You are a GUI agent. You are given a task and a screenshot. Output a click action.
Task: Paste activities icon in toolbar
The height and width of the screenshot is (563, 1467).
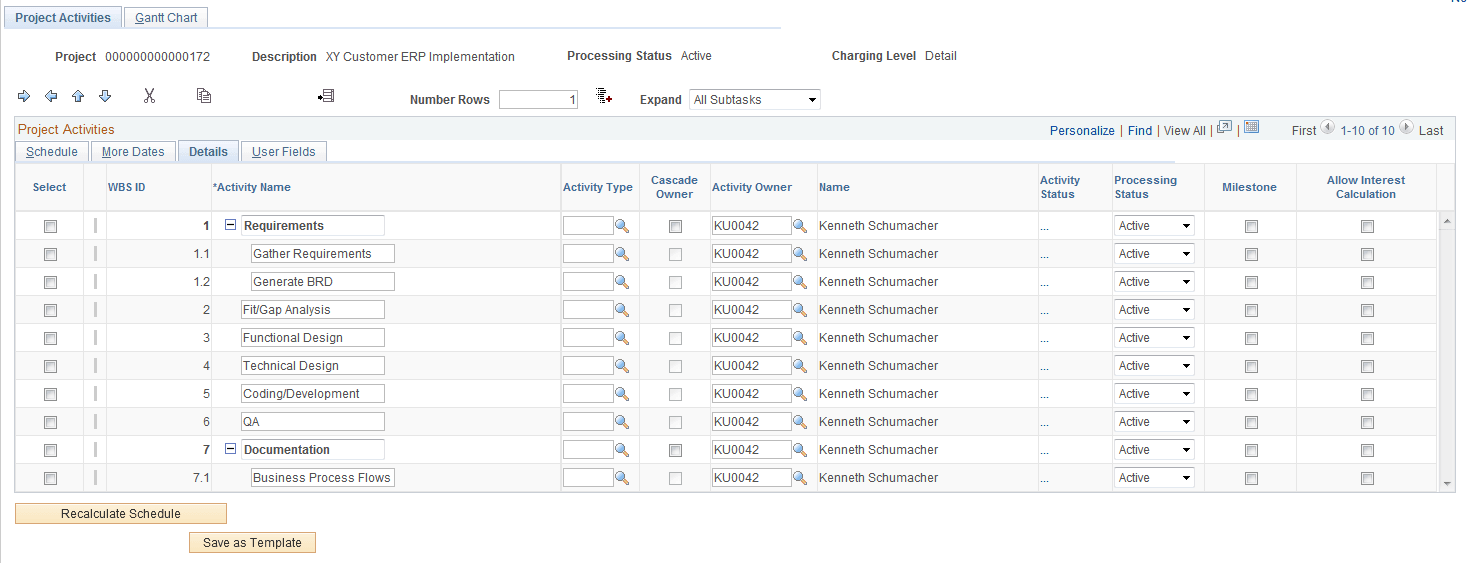click(x=326, y=96)
